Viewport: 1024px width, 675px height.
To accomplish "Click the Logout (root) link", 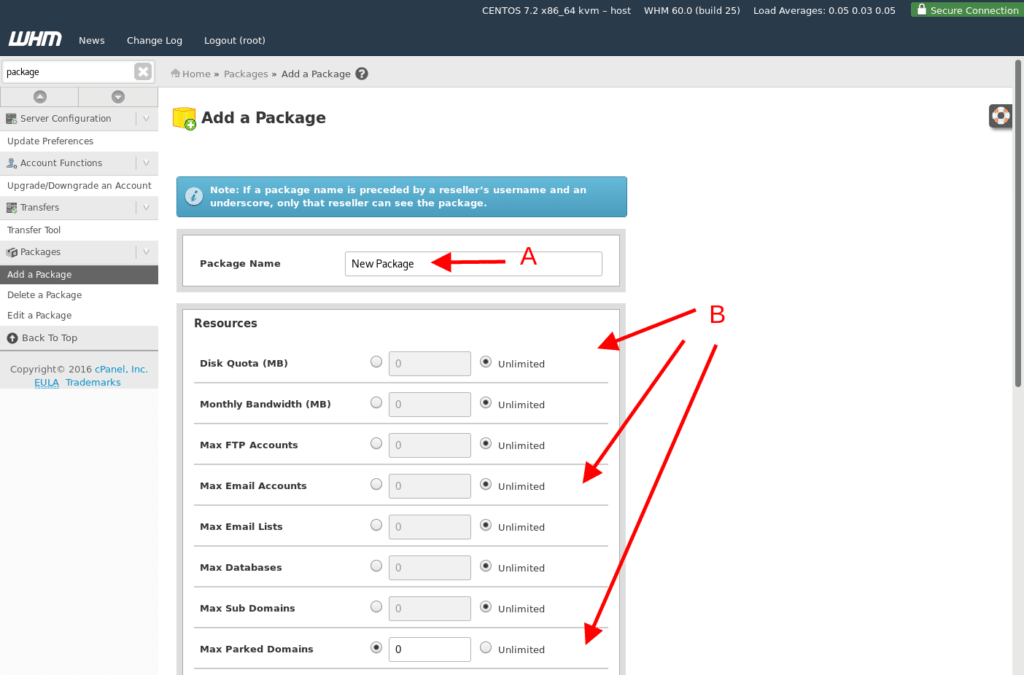I will pos(234,41).
